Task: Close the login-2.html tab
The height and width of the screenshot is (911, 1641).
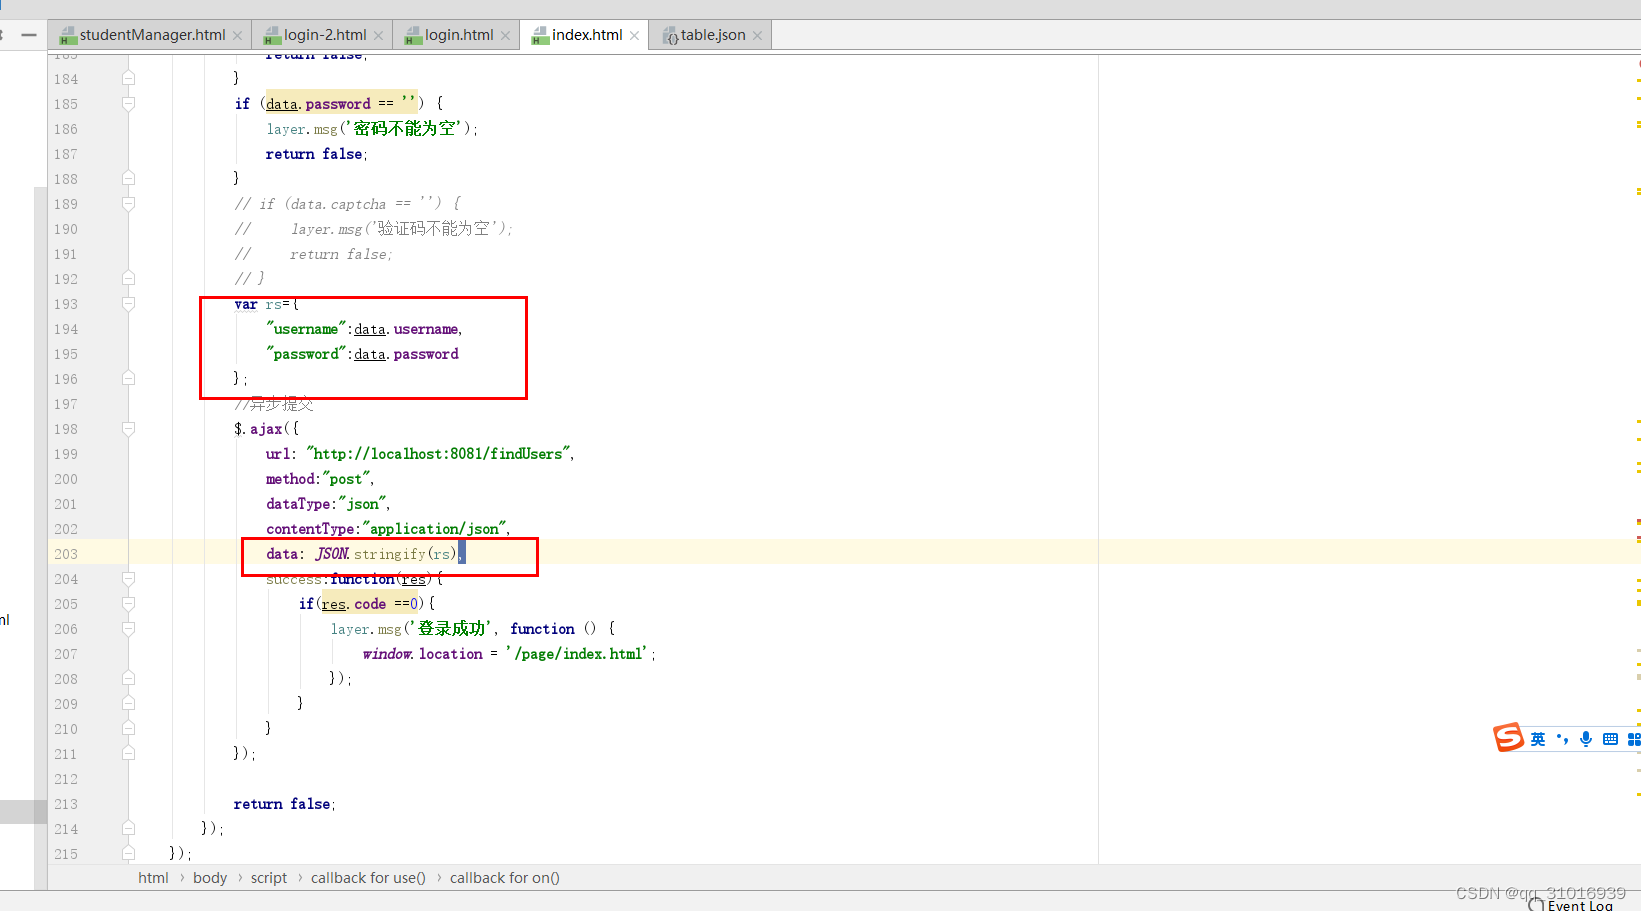Action: [x=378, y=36]
